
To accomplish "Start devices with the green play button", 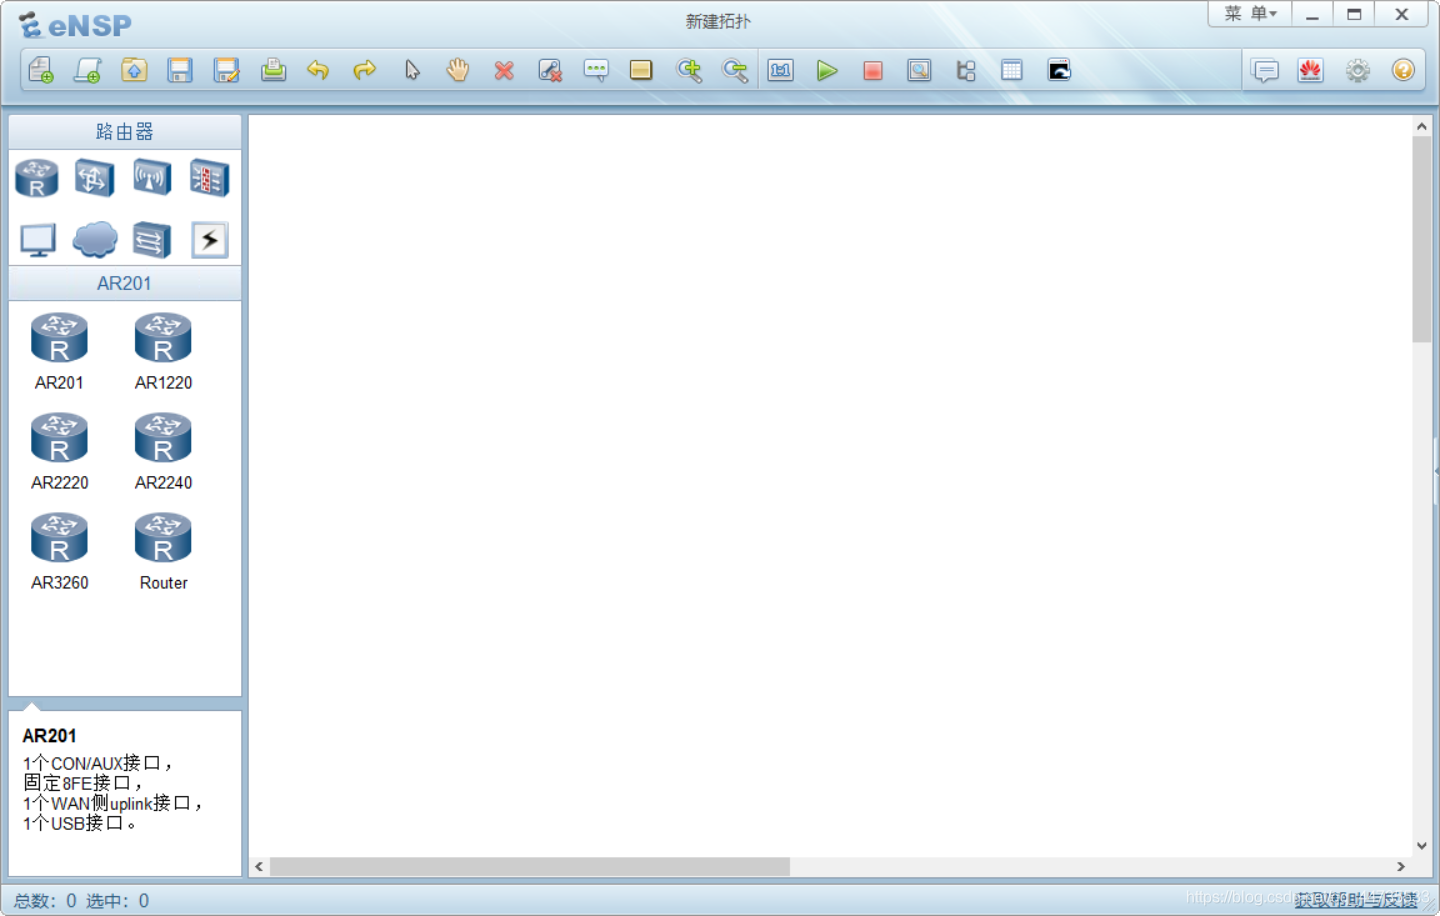I will (827, 70).
